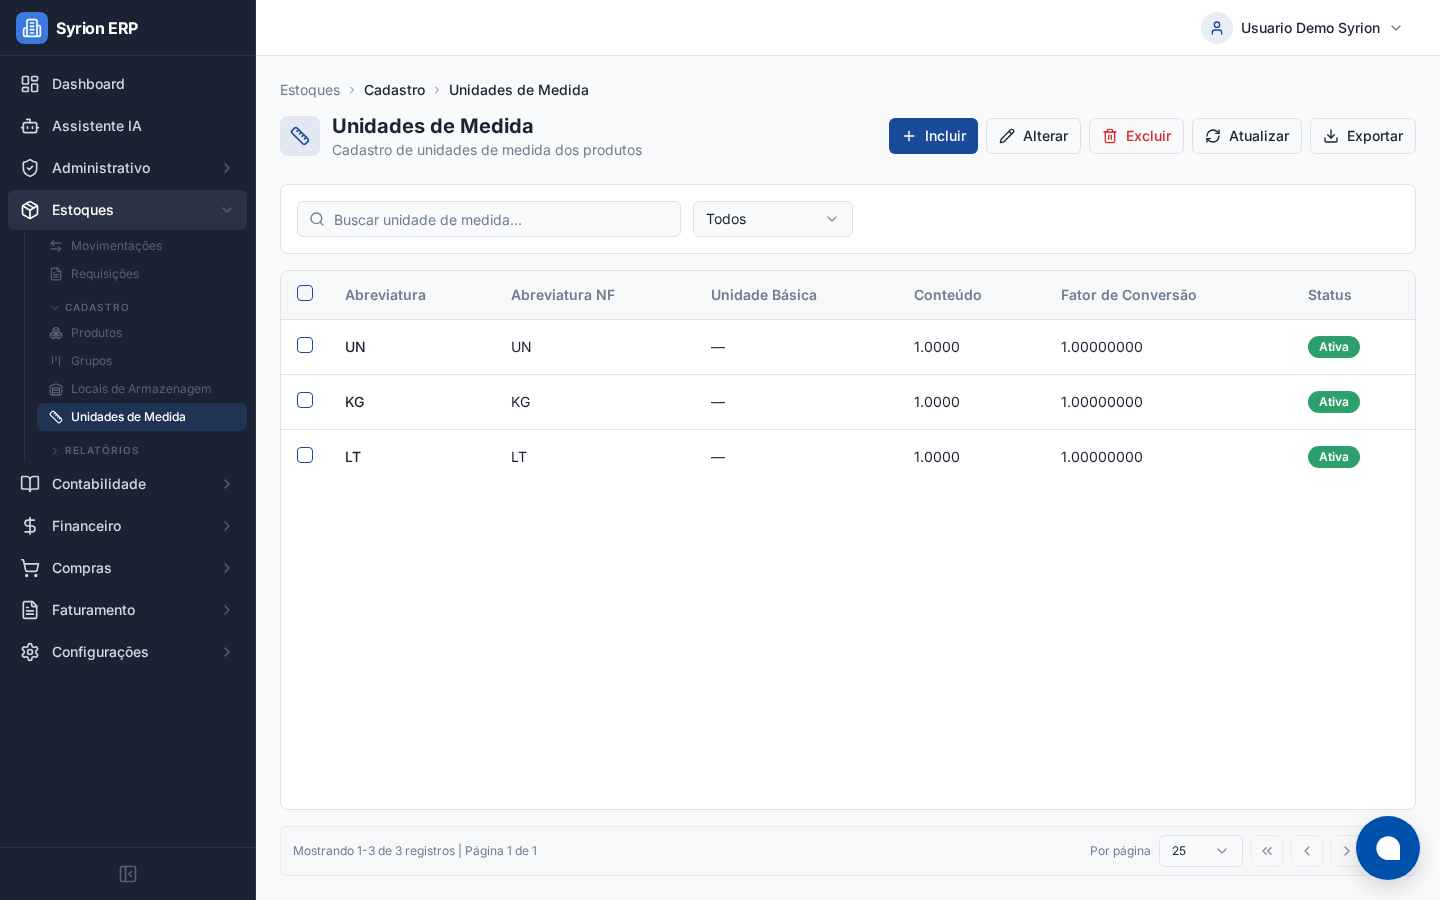The width and height of the screenshot is (1440, 900).
Task: Open Produtos in sidebar
Action: click(x=142, y=333)
